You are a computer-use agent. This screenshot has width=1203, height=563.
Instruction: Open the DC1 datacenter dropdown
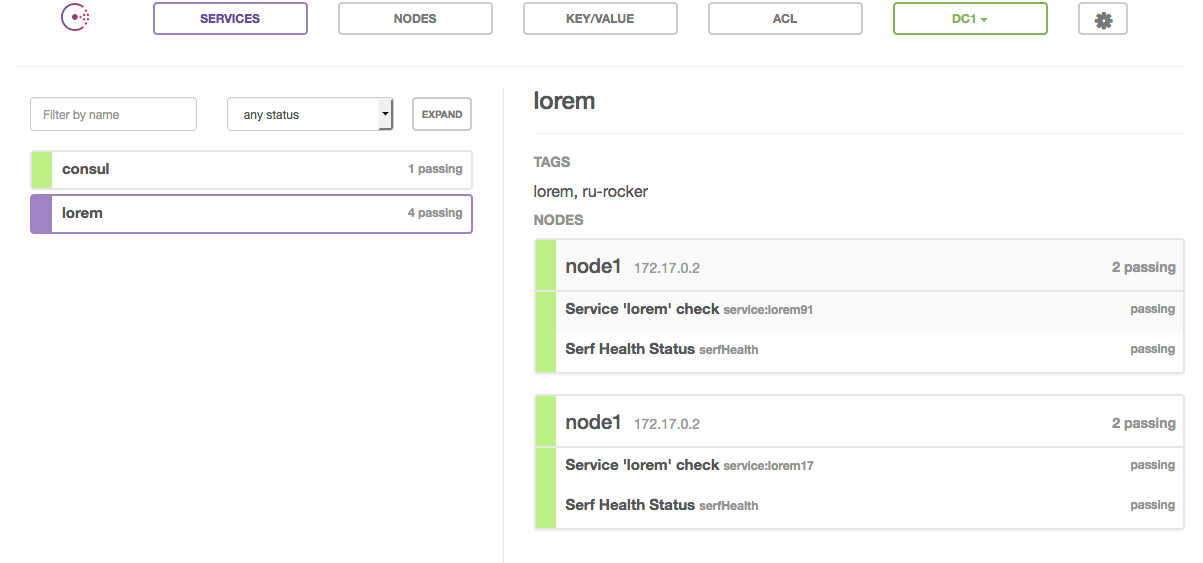pyautogui.click(x=970, y=19)
